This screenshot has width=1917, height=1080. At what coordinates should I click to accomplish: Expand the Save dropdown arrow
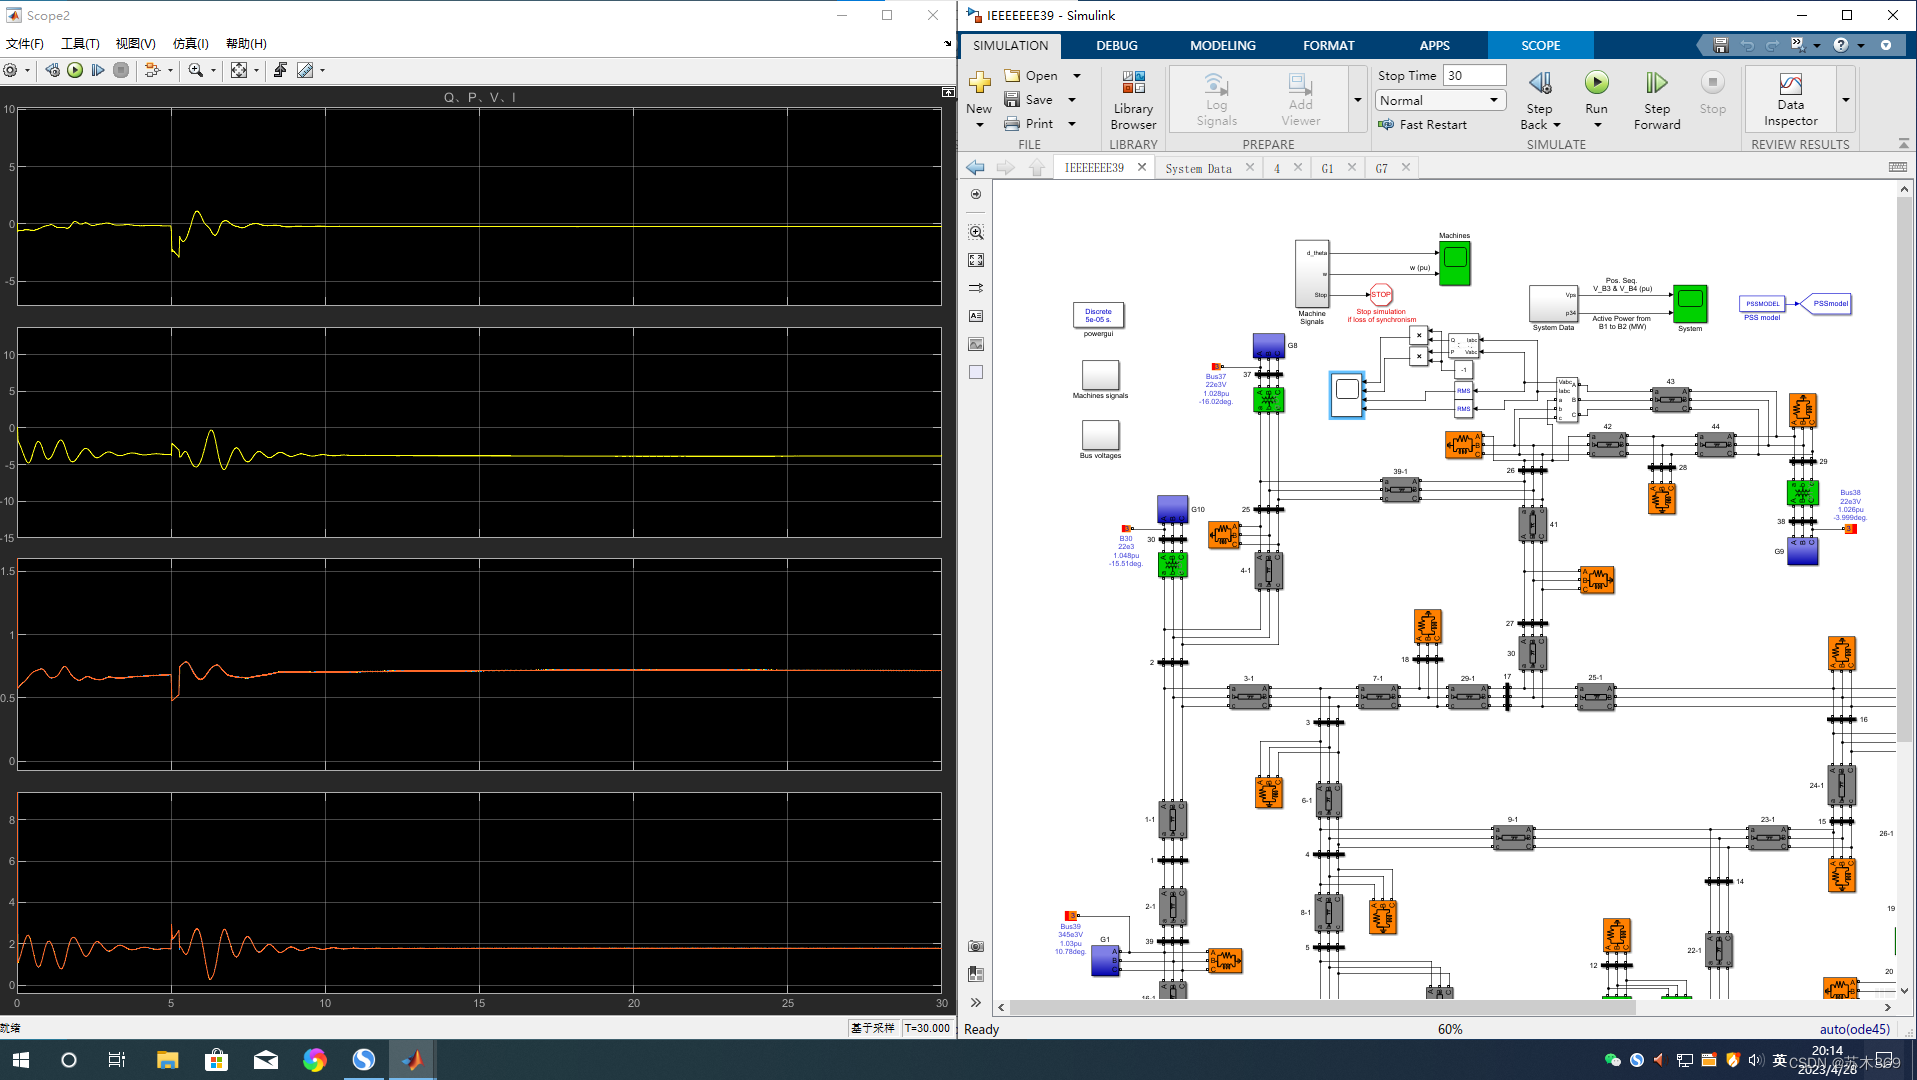coord(1072,100)
